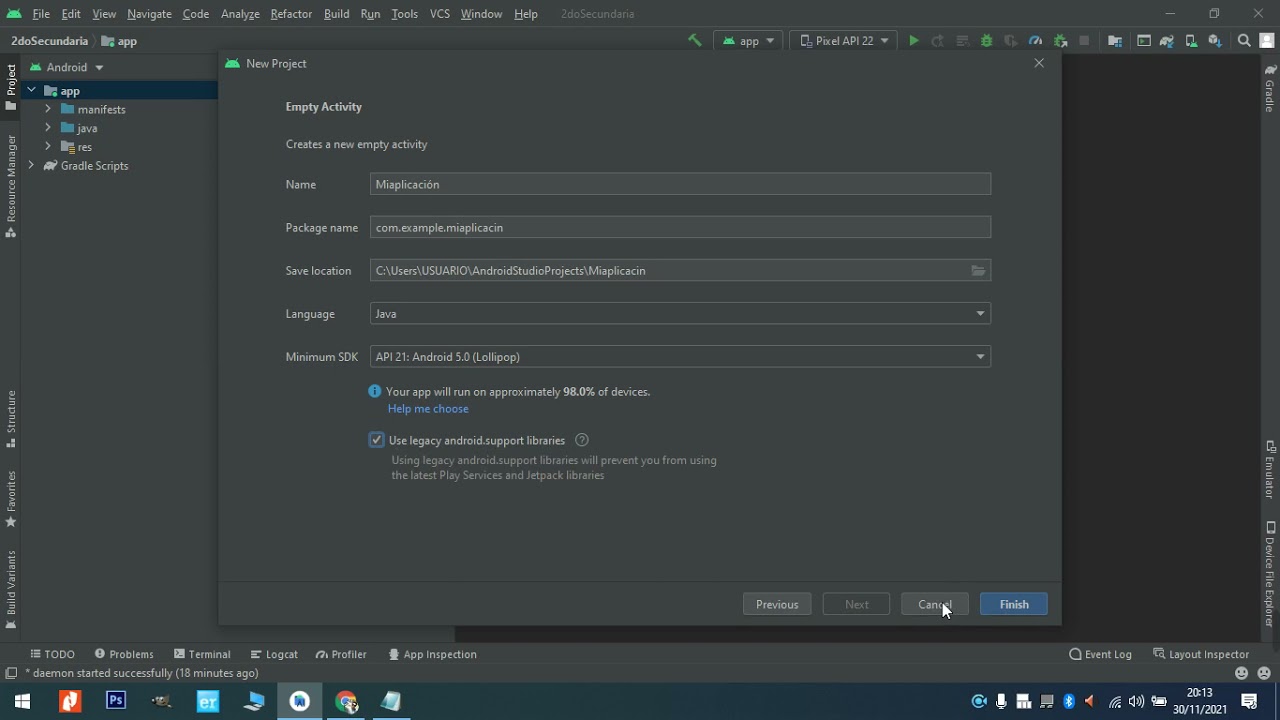Open the Build Variants side tab
The image size is (1280, 720).
pos(11,589)
